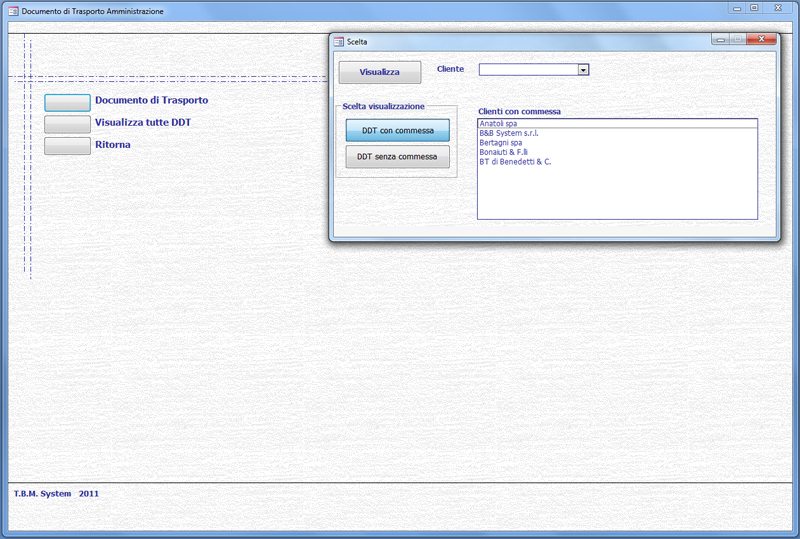Select DDT con commessa option
Image resolution: width=800 pixels, height=539 pixels.
point(397,130)
